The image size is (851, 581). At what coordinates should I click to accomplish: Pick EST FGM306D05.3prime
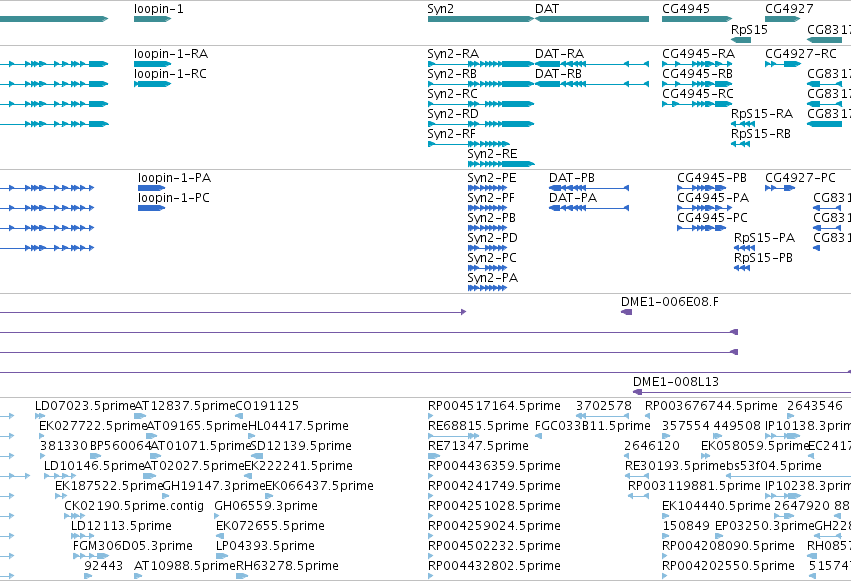pyautogui.click(x=91, y=556)
